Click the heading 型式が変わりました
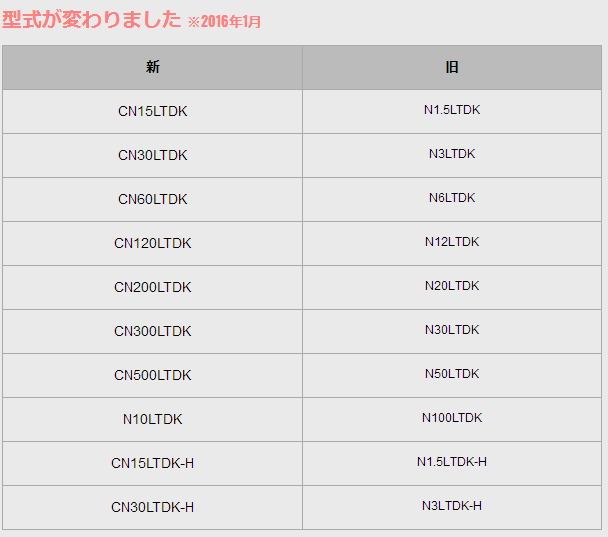608x537 pixels. coord(92,20)
